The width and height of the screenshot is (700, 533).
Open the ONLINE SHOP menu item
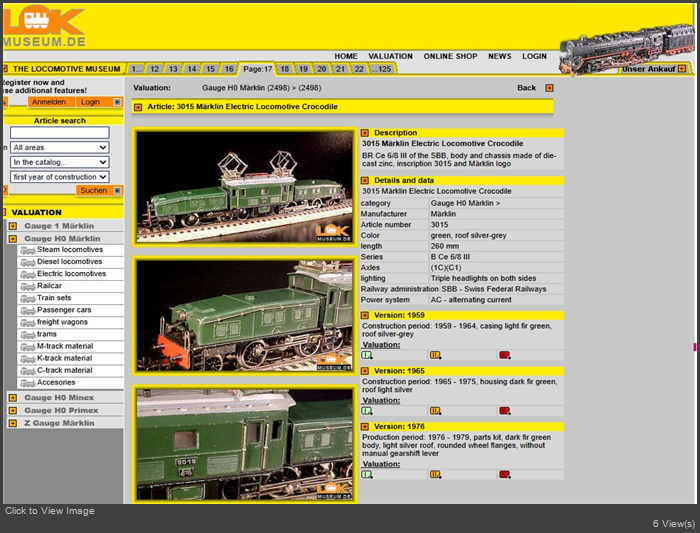450,56
